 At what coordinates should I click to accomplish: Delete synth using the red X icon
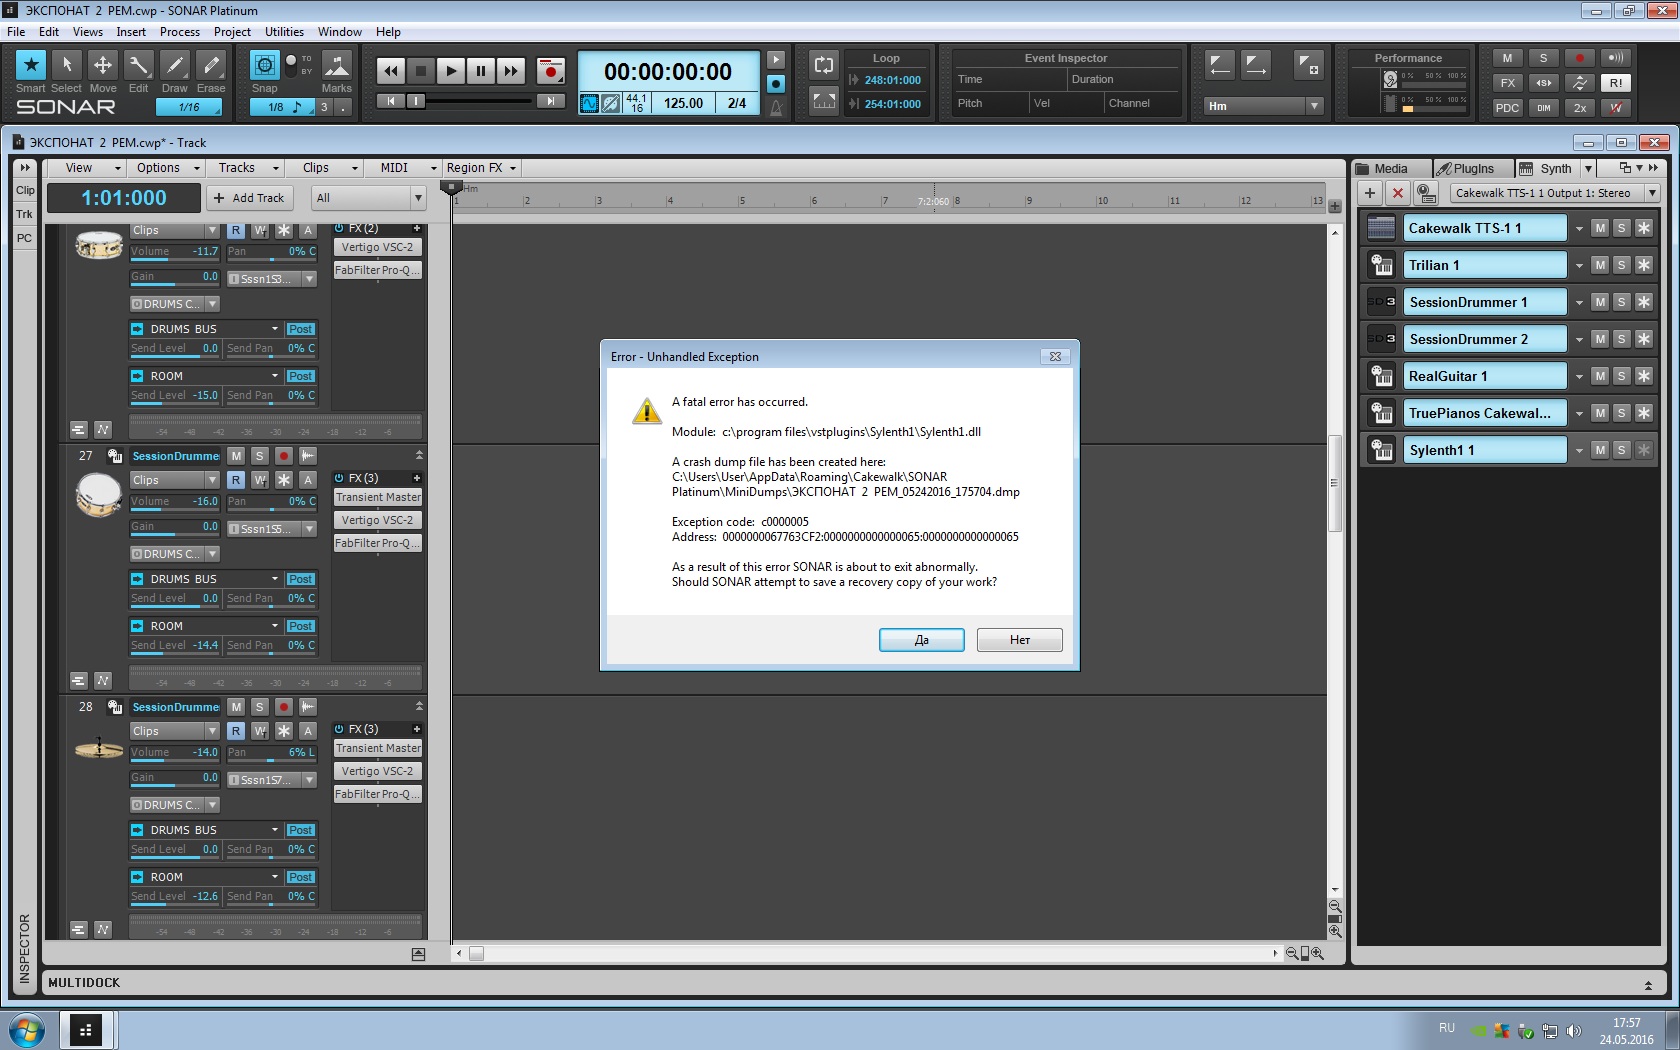tap(1398, 193)
